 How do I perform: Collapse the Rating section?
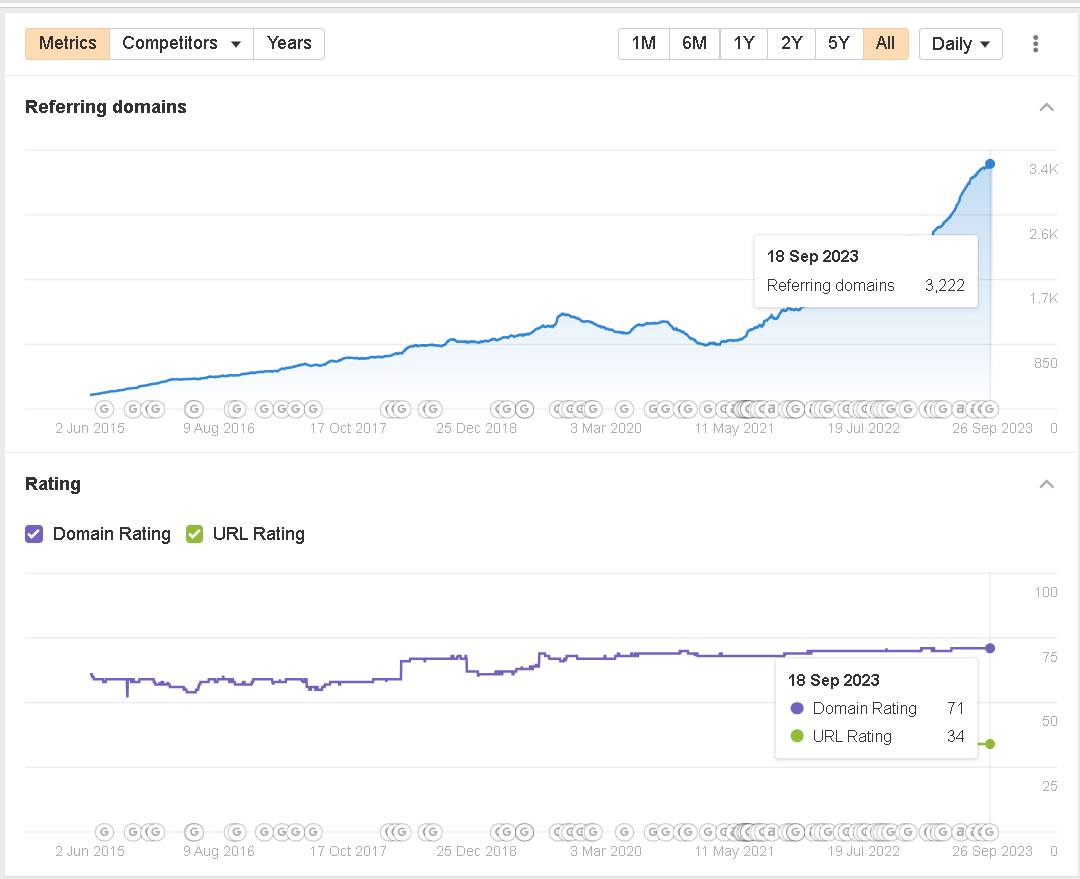pos(1046,484)
